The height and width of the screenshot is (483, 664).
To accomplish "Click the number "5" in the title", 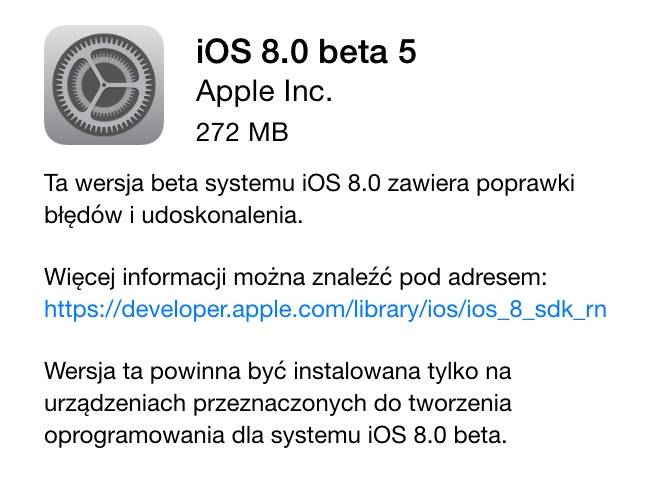I will [407, 52].
